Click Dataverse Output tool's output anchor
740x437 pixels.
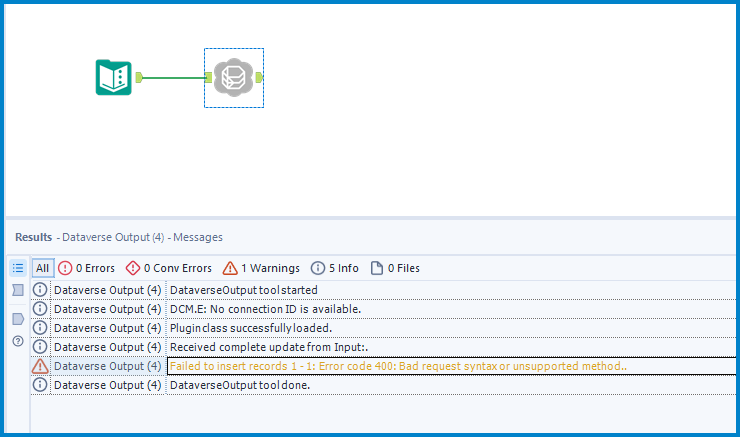[259, 77]
